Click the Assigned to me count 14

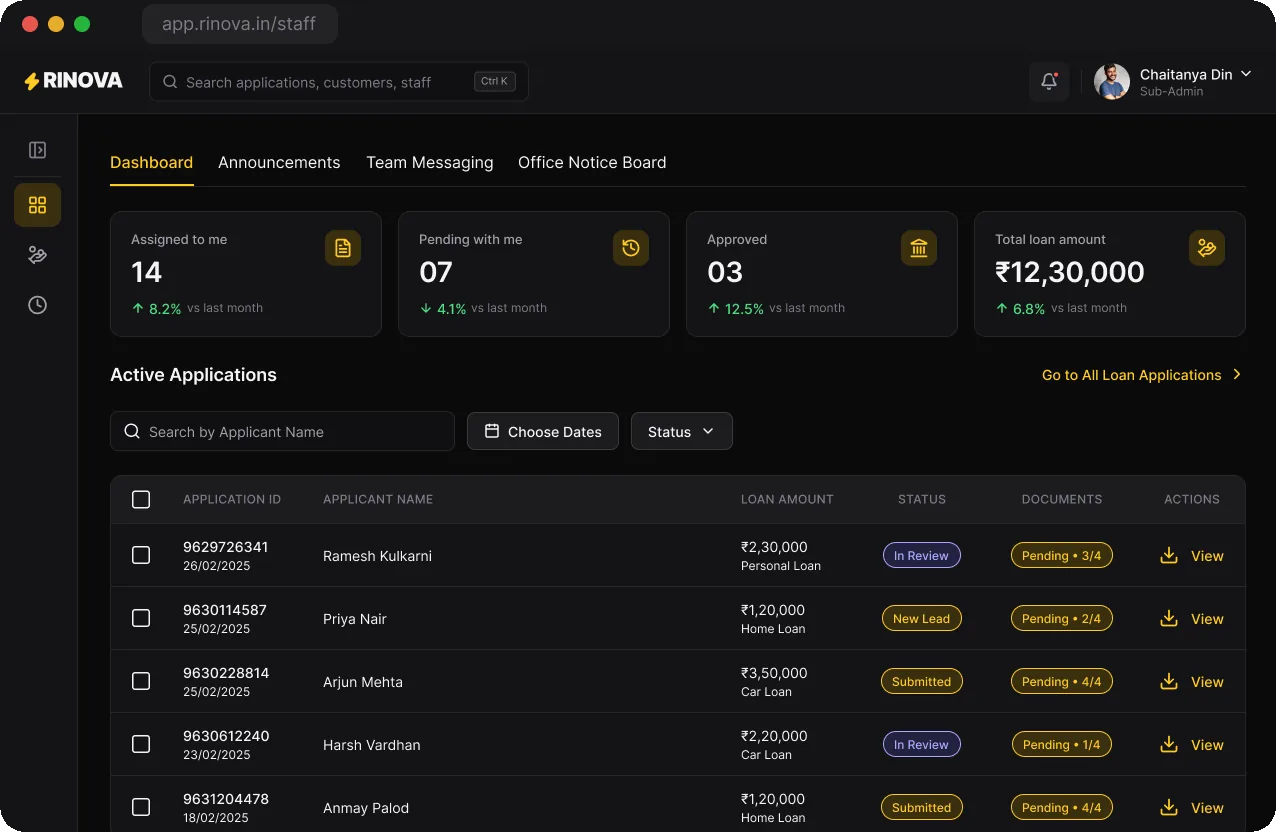click(147, 272)
